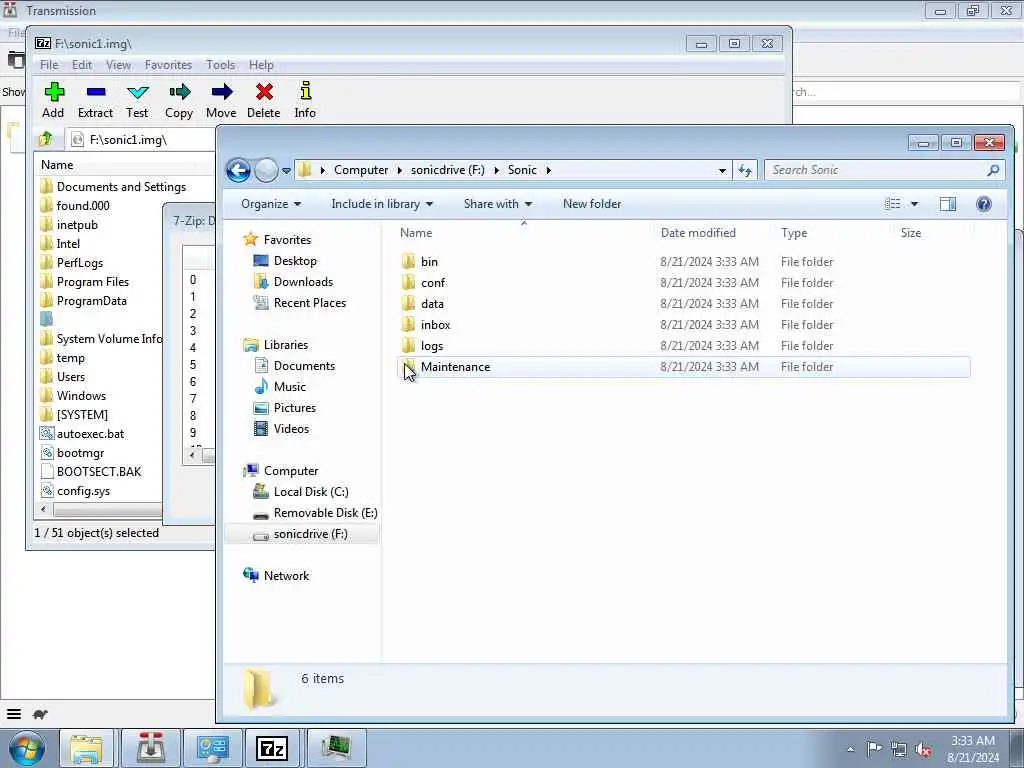Toggle Transmission turtle speed-limit icon
This screenshot has width=1024, height=768.
coord(40,714)
